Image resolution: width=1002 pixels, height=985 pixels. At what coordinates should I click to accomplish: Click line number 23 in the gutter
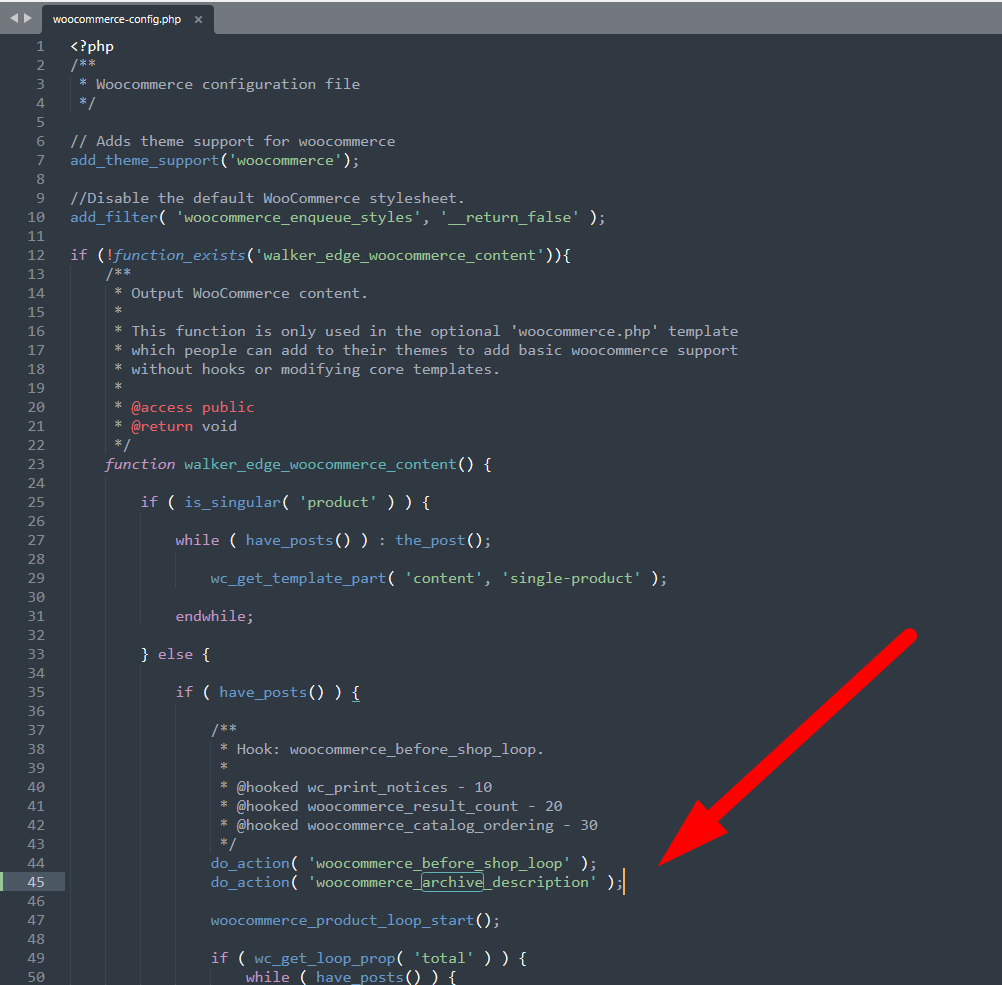(x=36, y=464)
